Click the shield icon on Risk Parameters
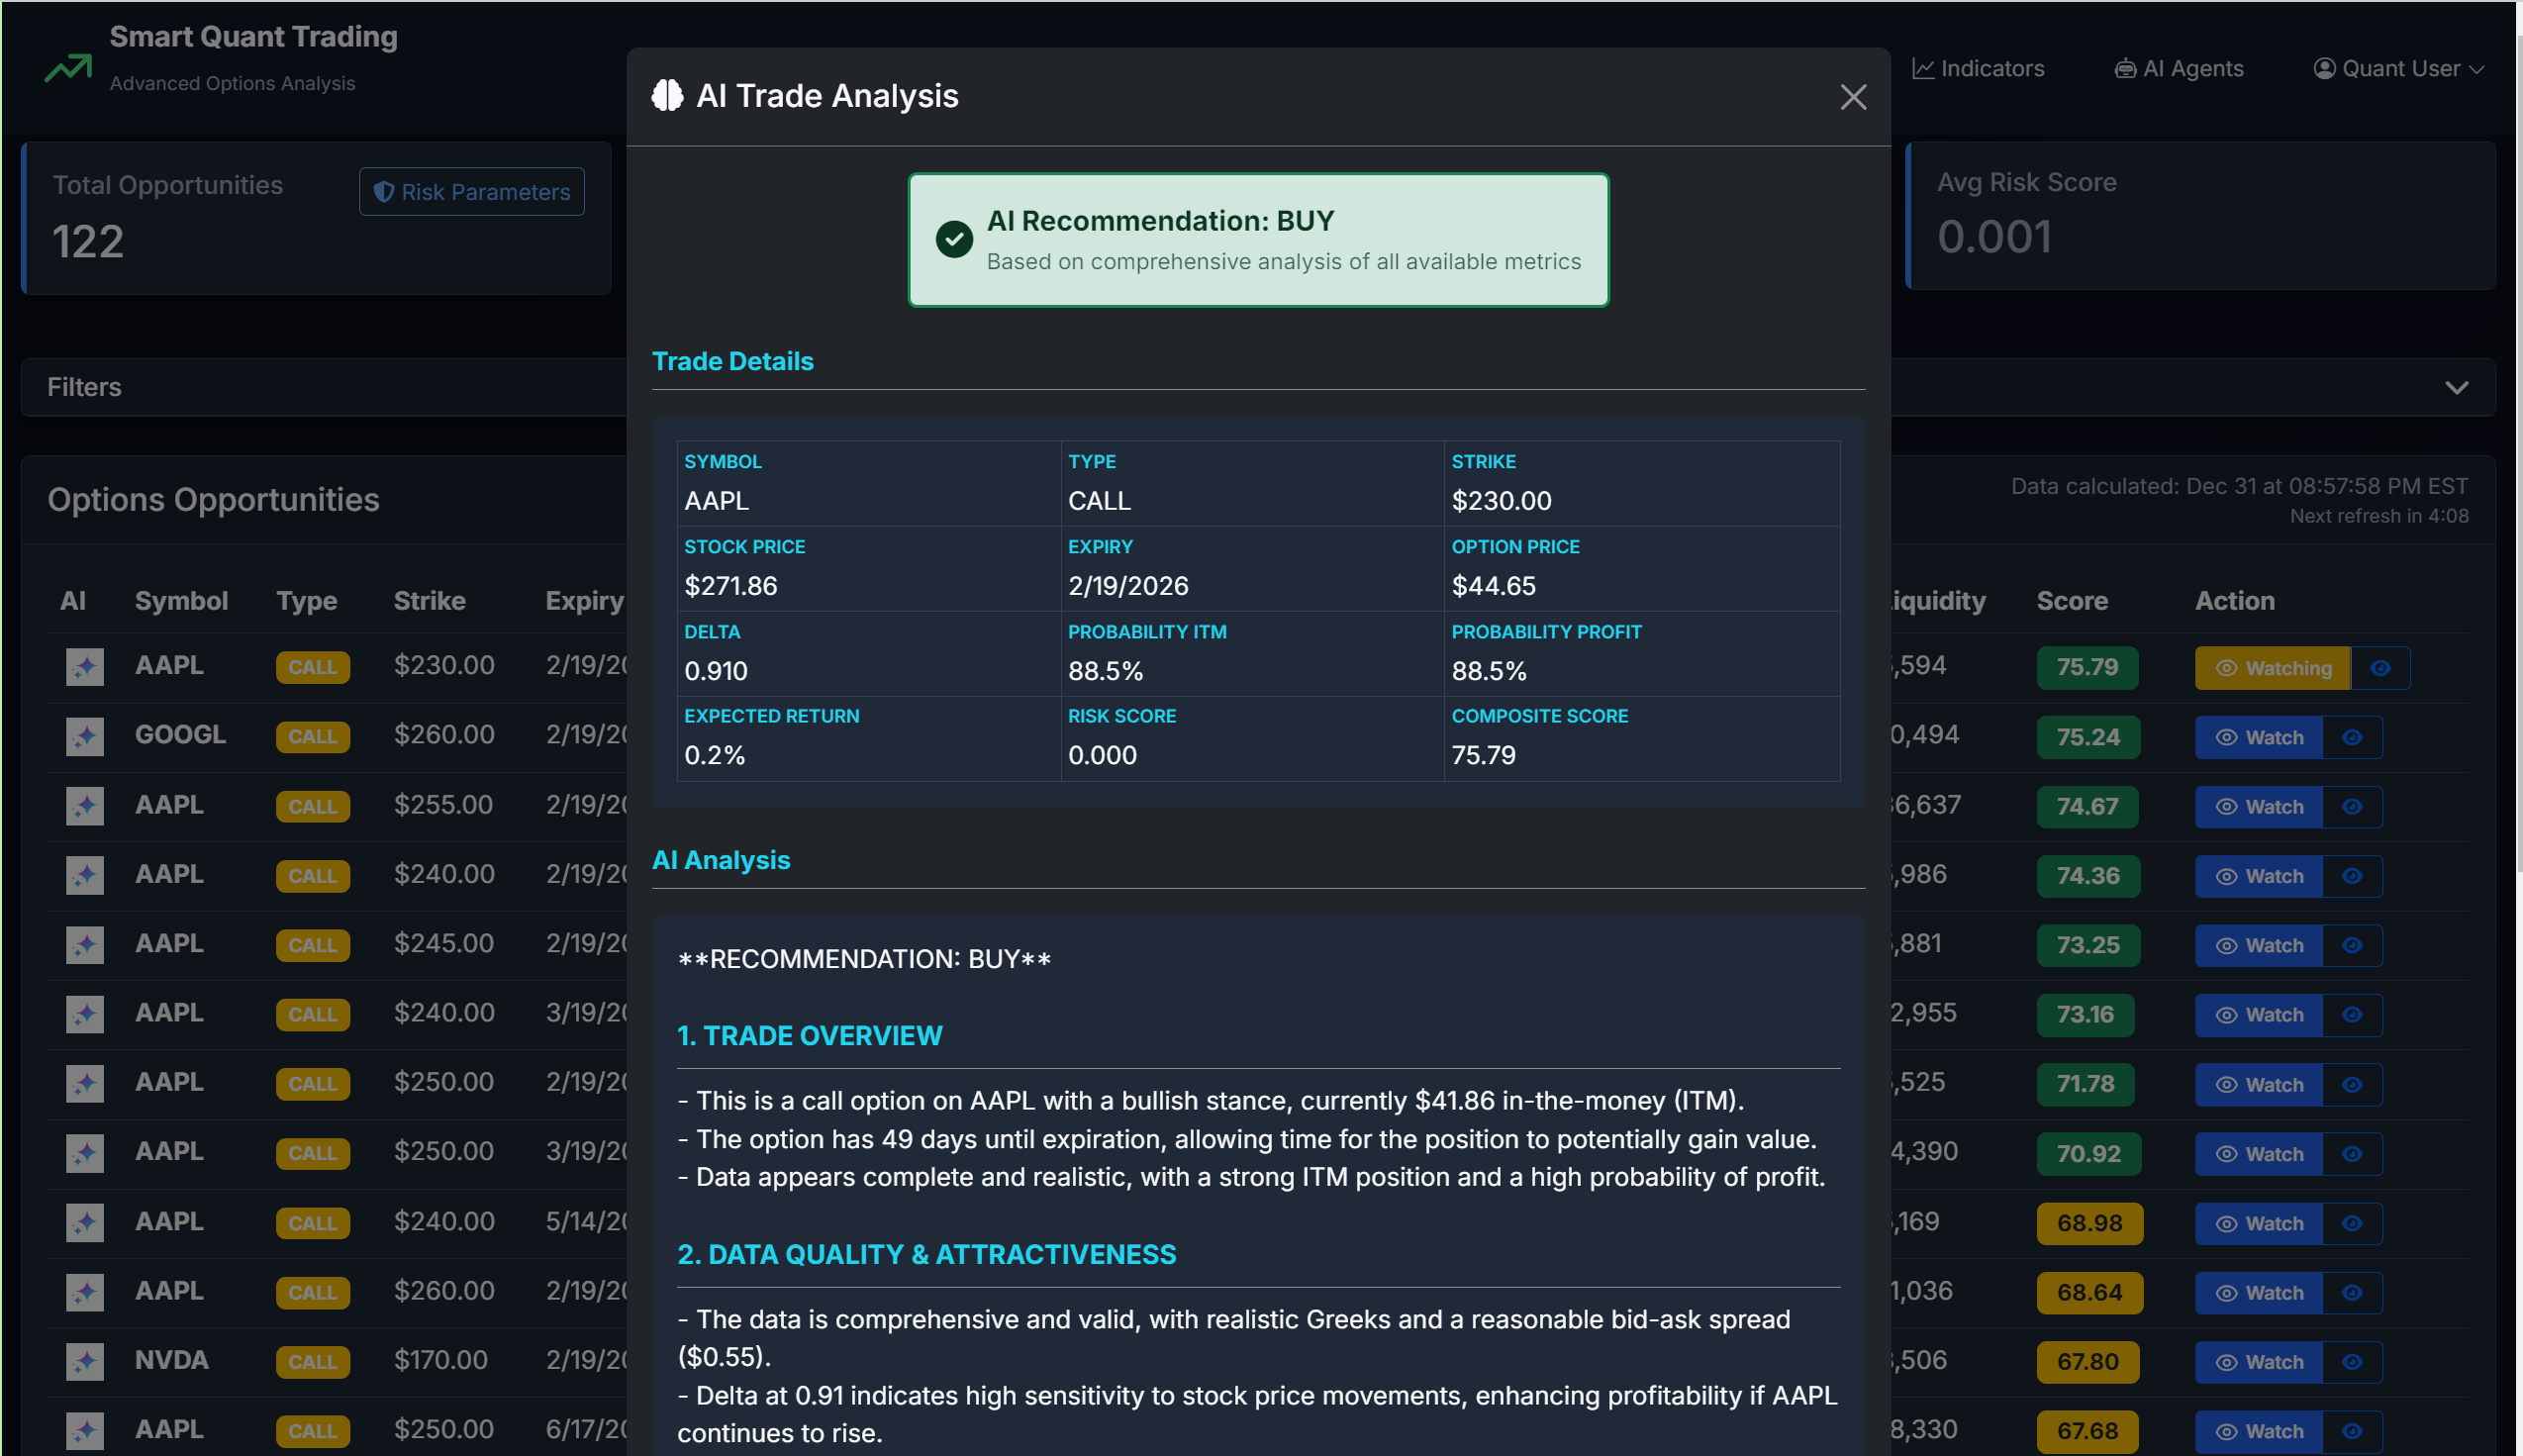Image resolution: width=2523 pixels, height=1456 pixels. 385,191
